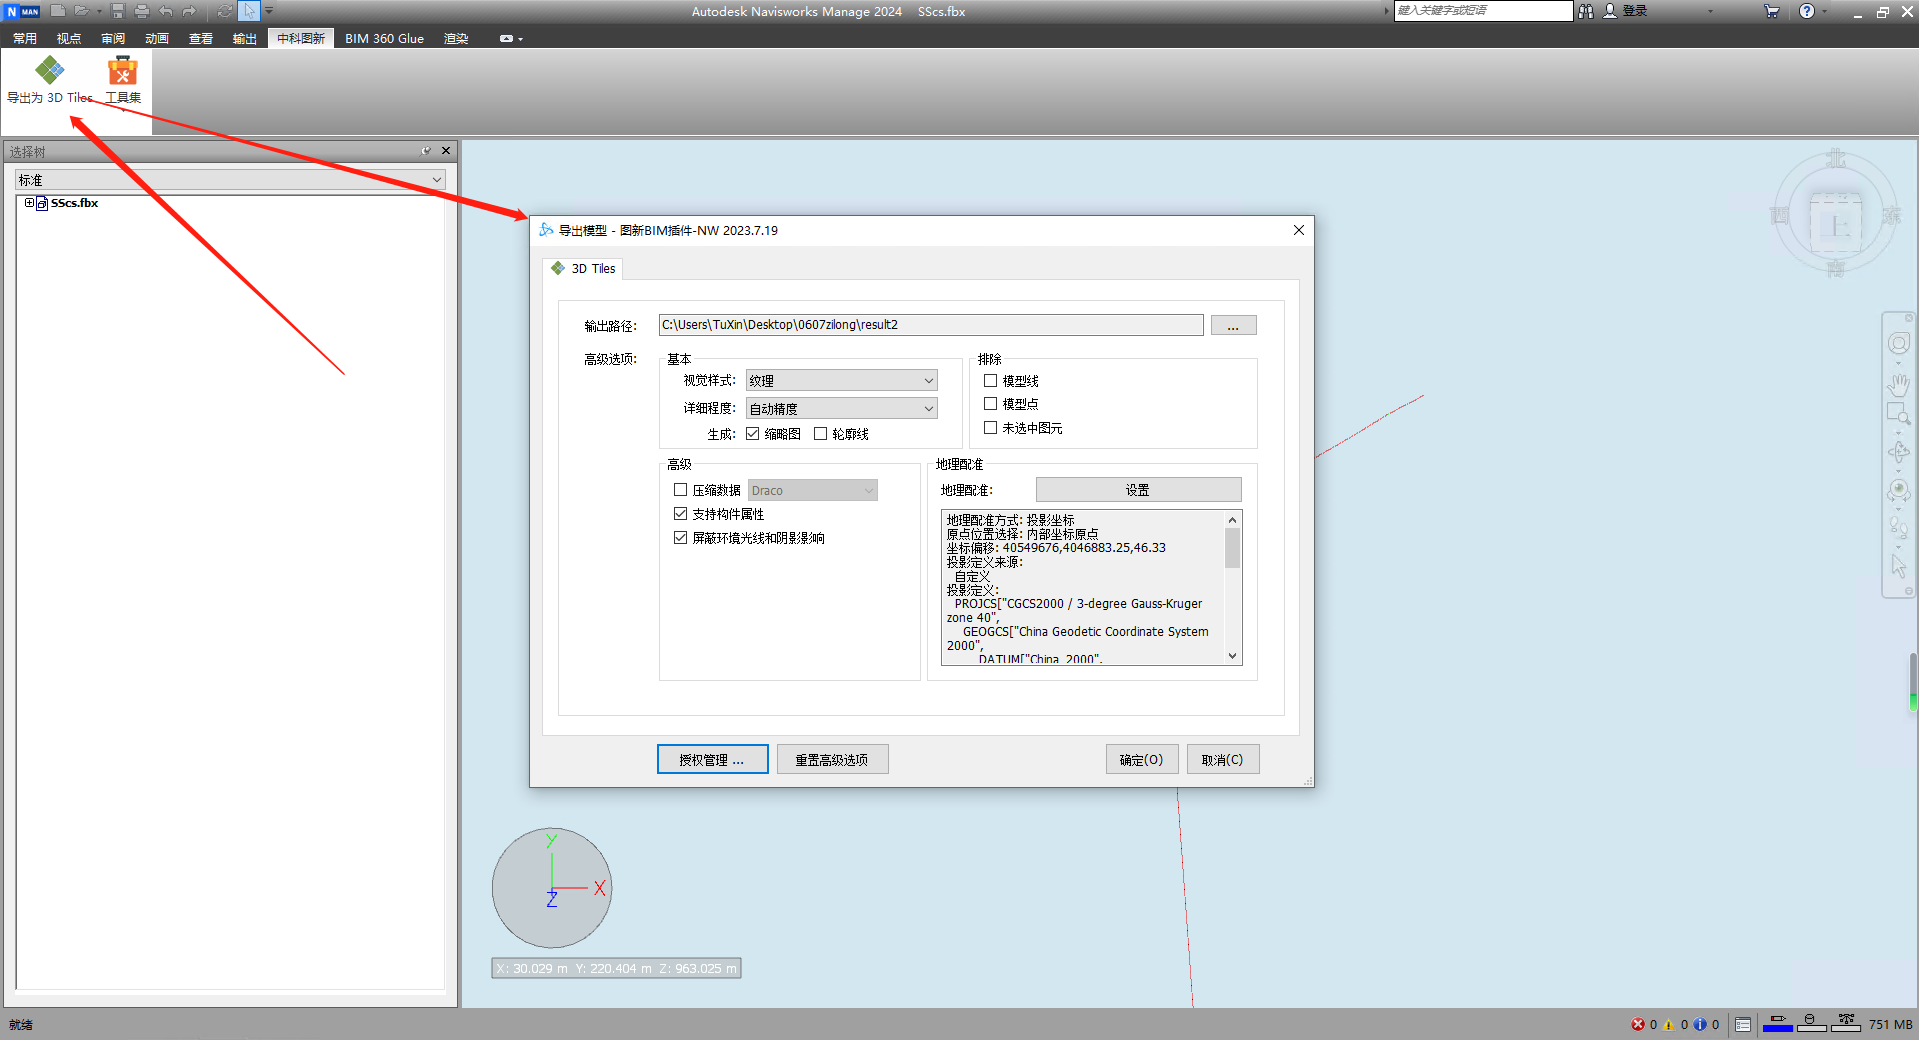
Task: Check the 模型线 exclusion checkbox
Action: (990, 380)
